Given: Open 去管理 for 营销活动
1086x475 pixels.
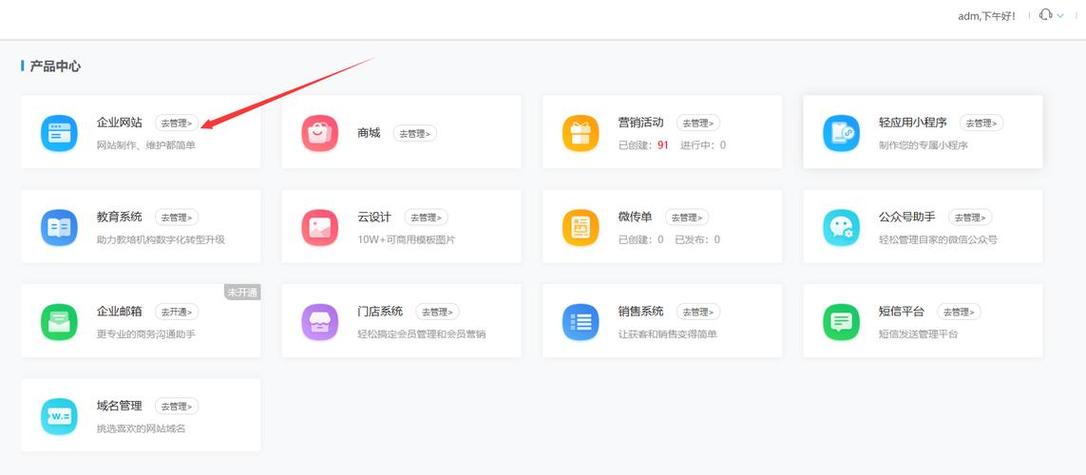Looking at the screenshot, I should tap(698, 123).
